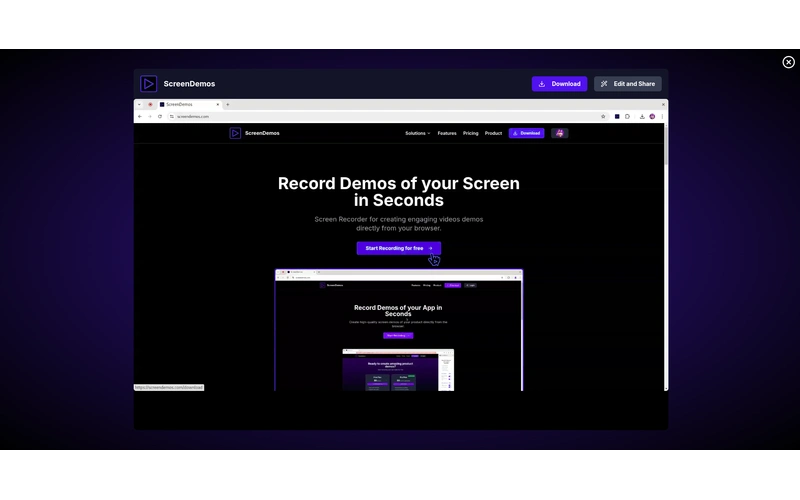
Task: Open the Product link in the navbar
Action: coord(493,133)
